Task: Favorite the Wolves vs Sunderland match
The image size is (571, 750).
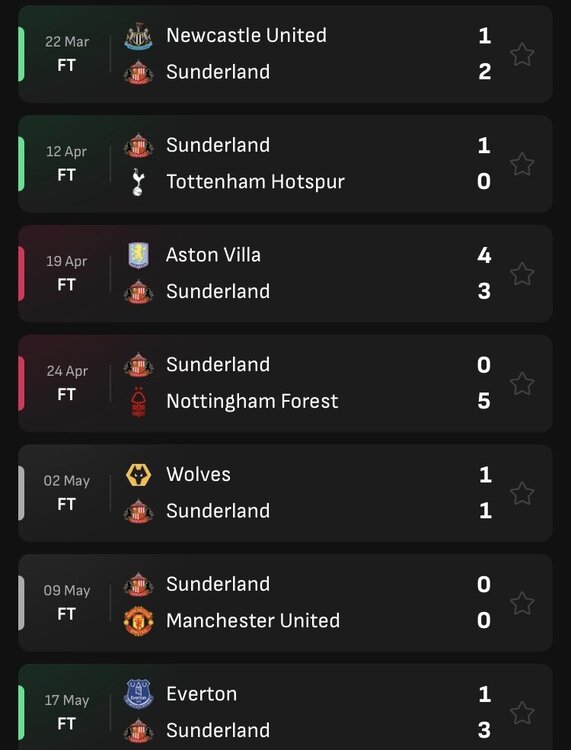Action: click(x=522, y=493)
